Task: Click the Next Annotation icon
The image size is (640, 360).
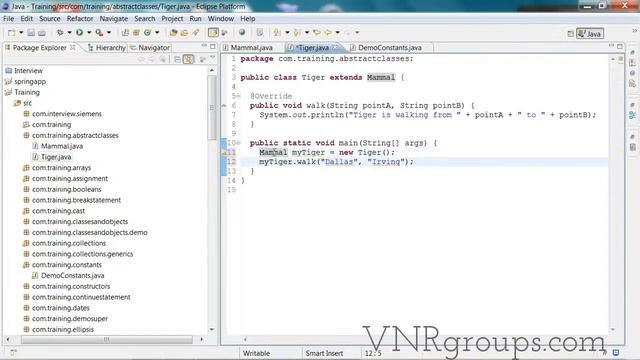Action: [277, 33]
